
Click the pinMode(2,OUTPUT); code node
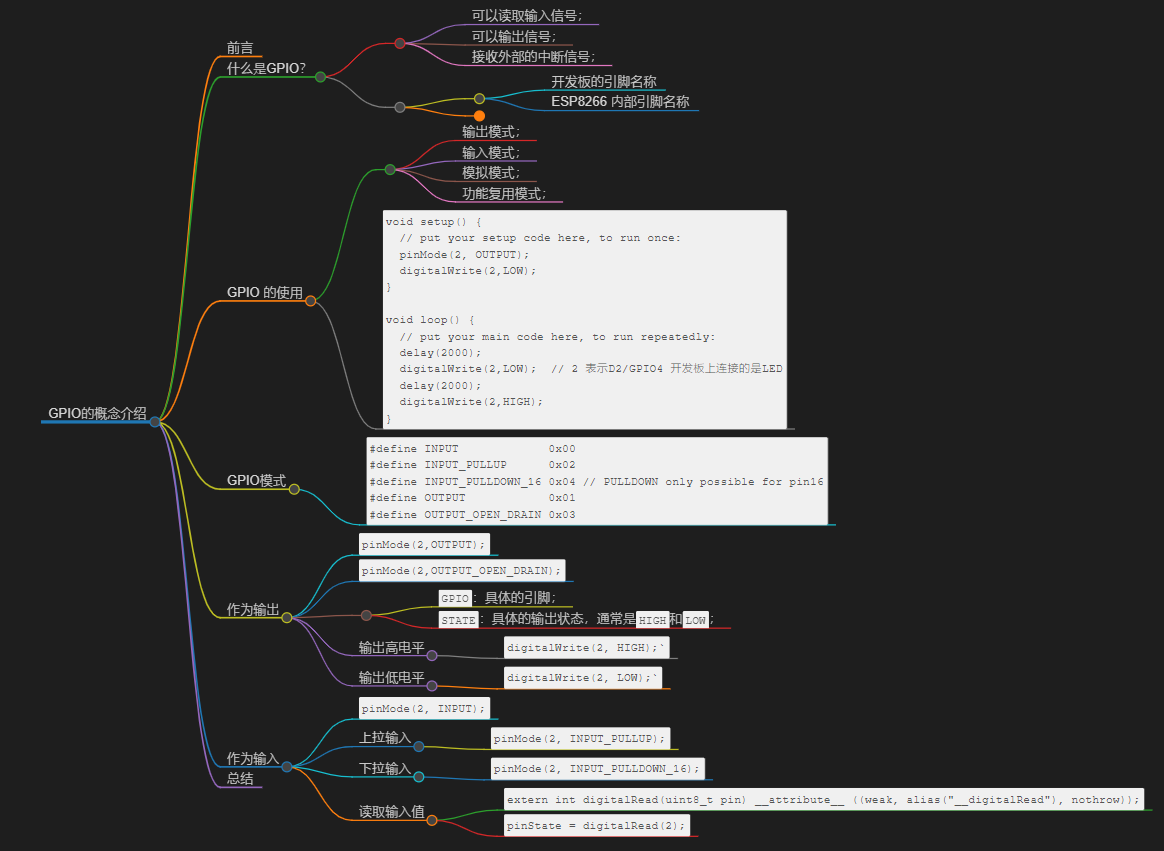coord(424,544)
